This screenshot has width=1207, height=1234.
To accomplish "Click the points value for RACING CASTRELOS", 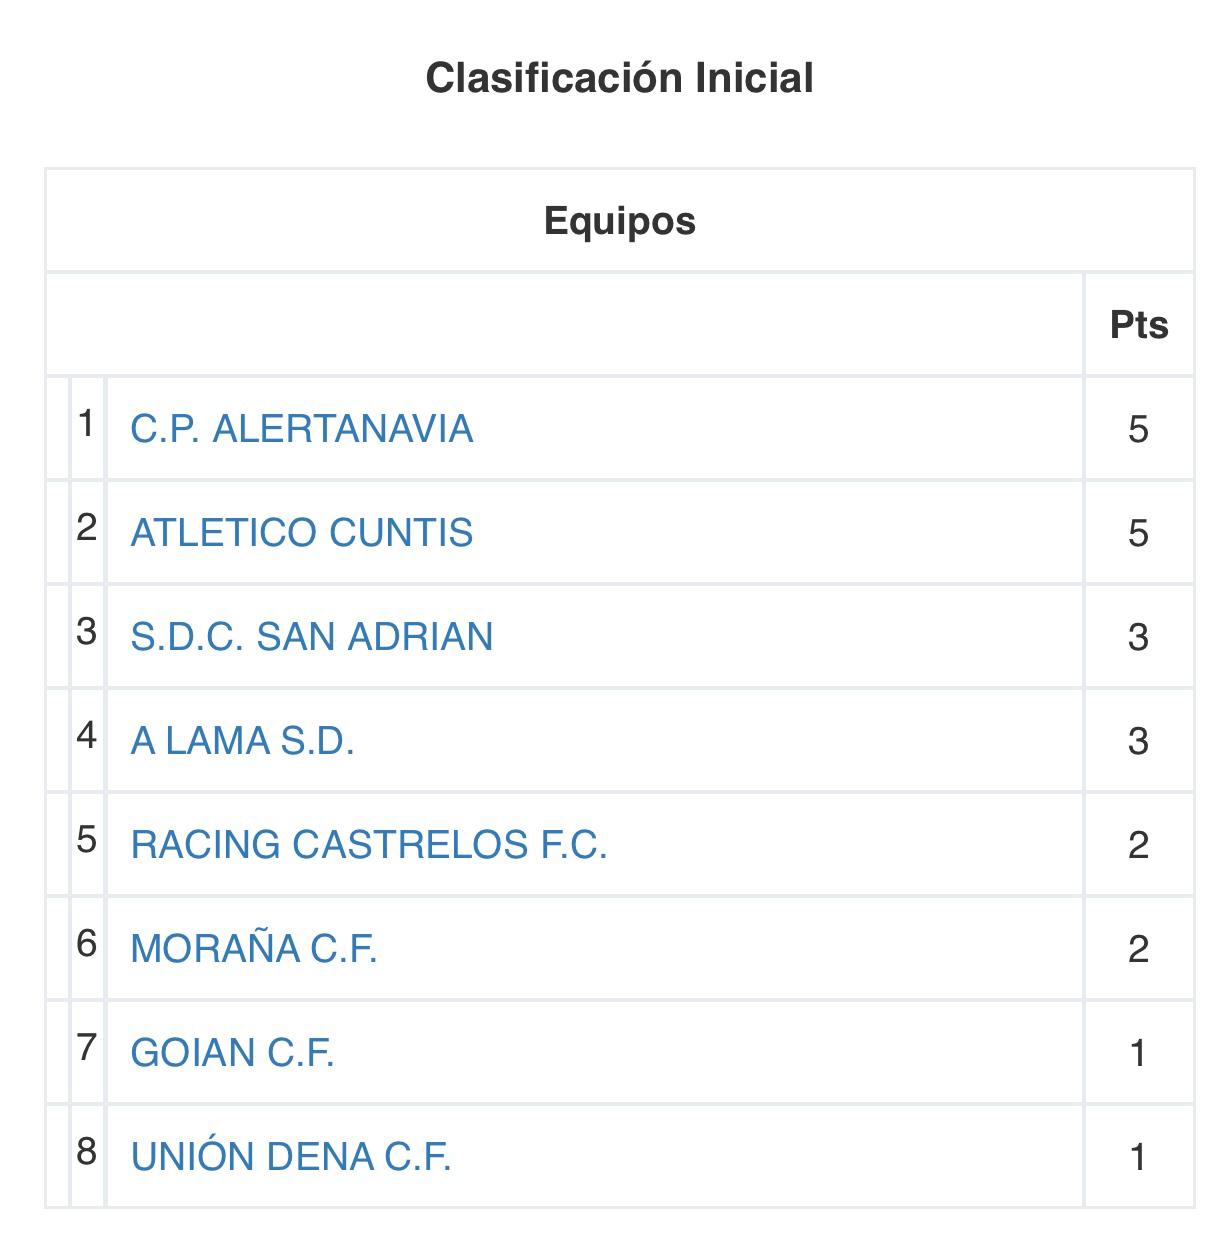I will [1138, 845].
